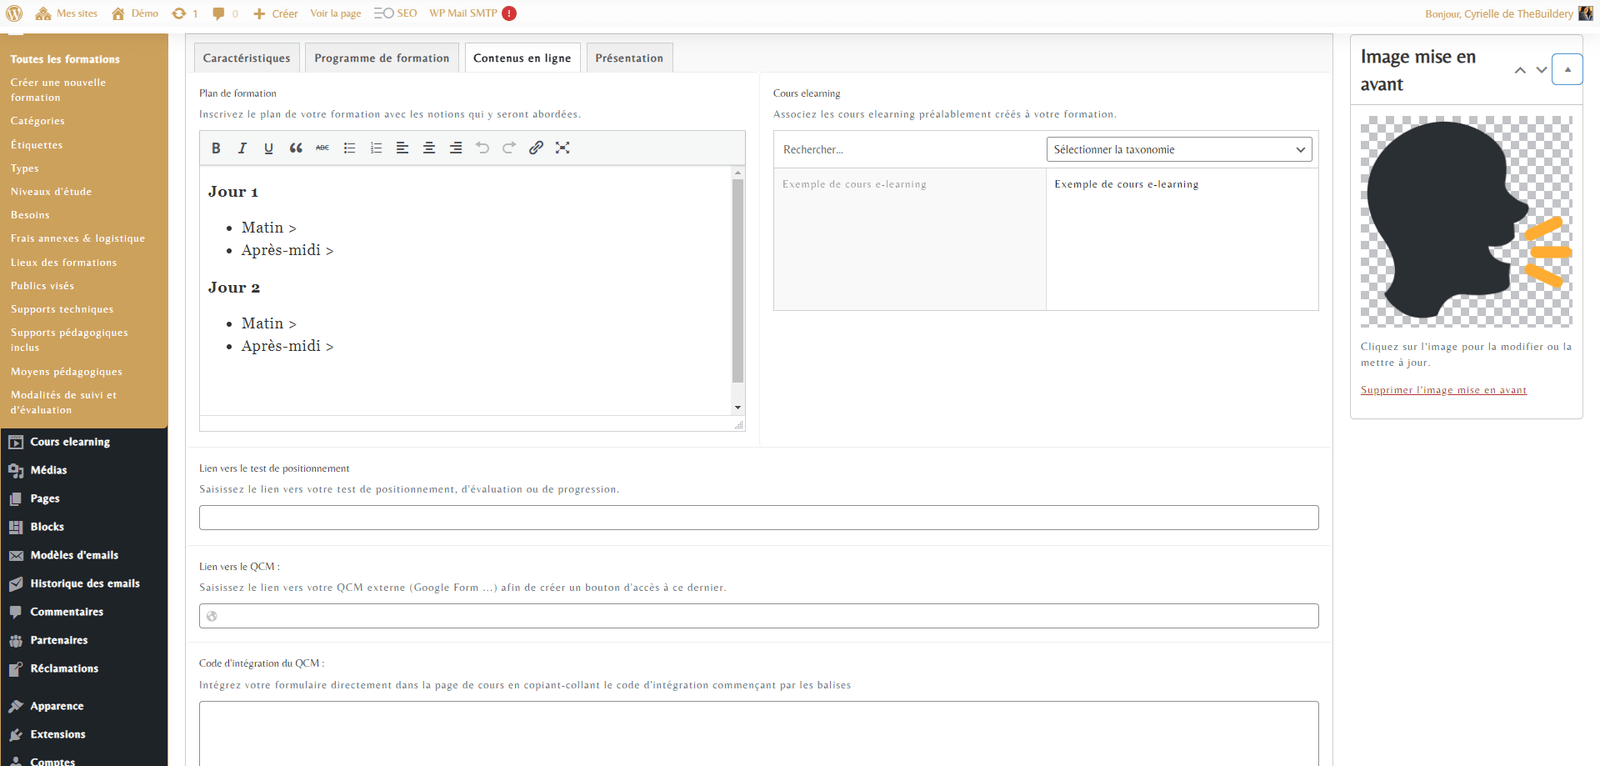The image size is (1600, 766).
Task: Select the Contenus en ligne tab
Action: click(x=522, y=58)
